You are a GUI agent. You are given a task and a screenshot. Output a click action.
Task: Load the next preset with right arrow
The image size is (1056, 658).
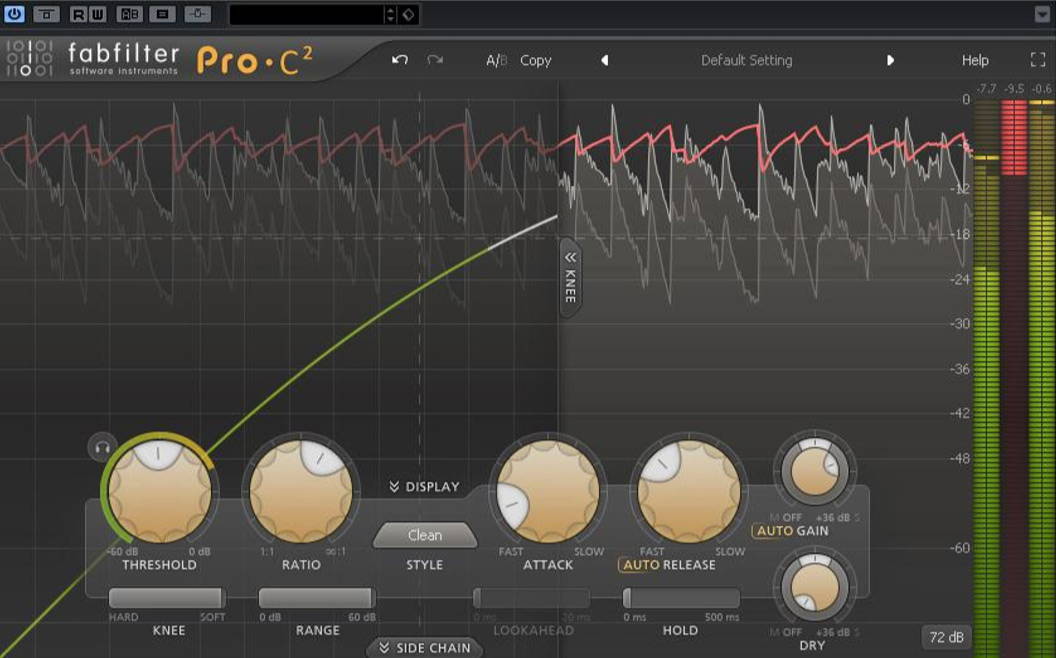pos(890,61)
